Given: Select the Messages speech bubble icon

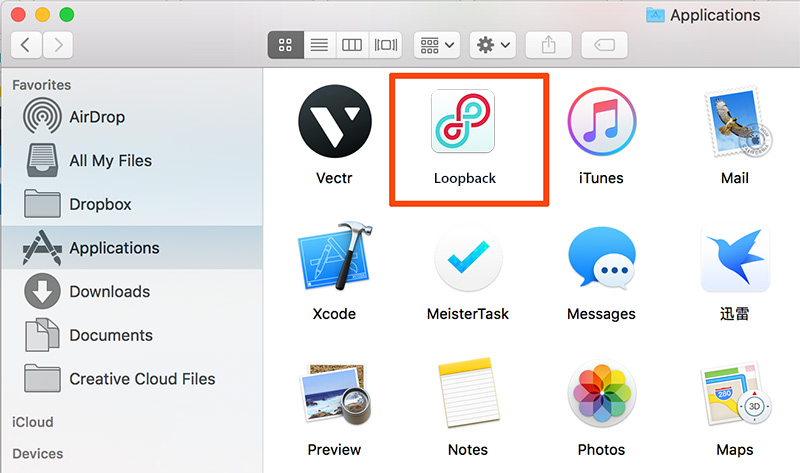Looking at the screenshot, I should 602,258.
